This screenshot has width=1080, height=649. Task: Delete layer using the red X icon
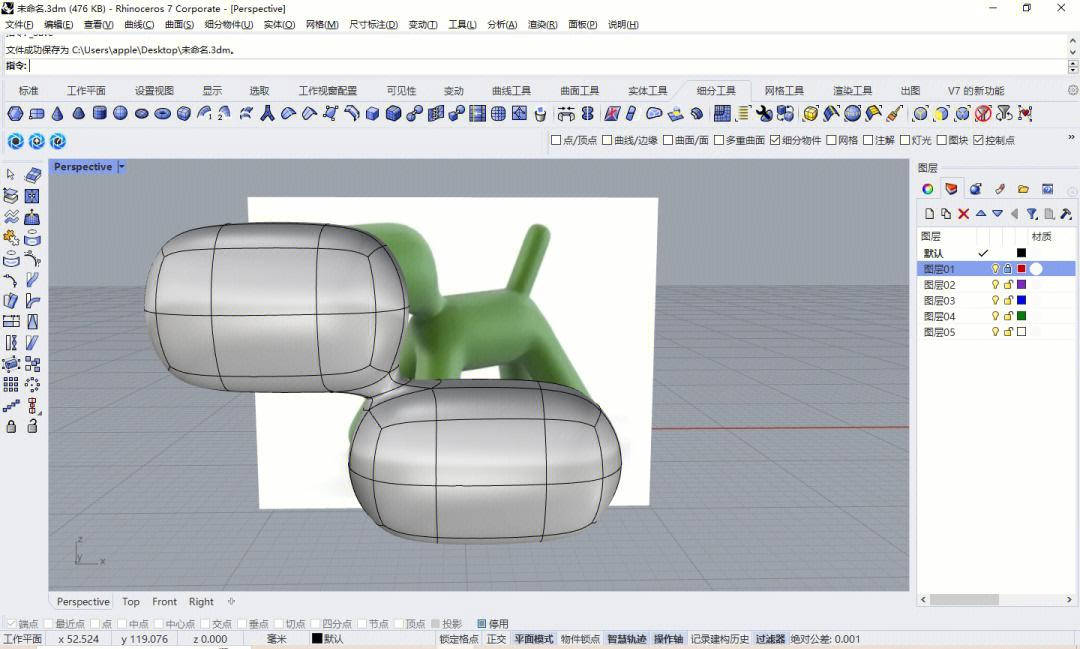click(x=964, y=214)
